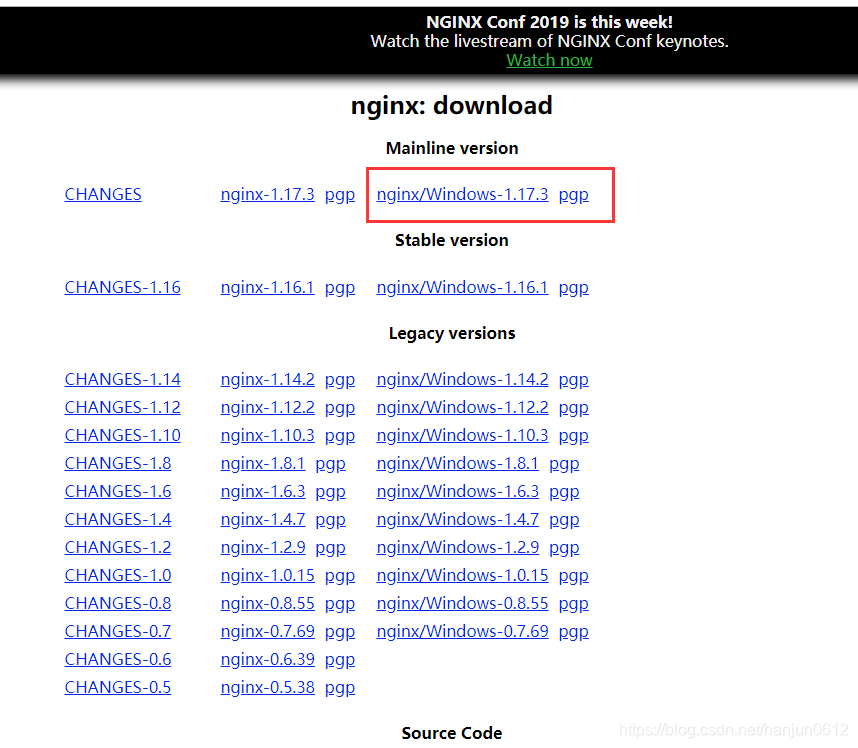Open pgp signature next to nginx-1.12.2
The height and width of the screenshot is (748, 858).
click(340, 408)
